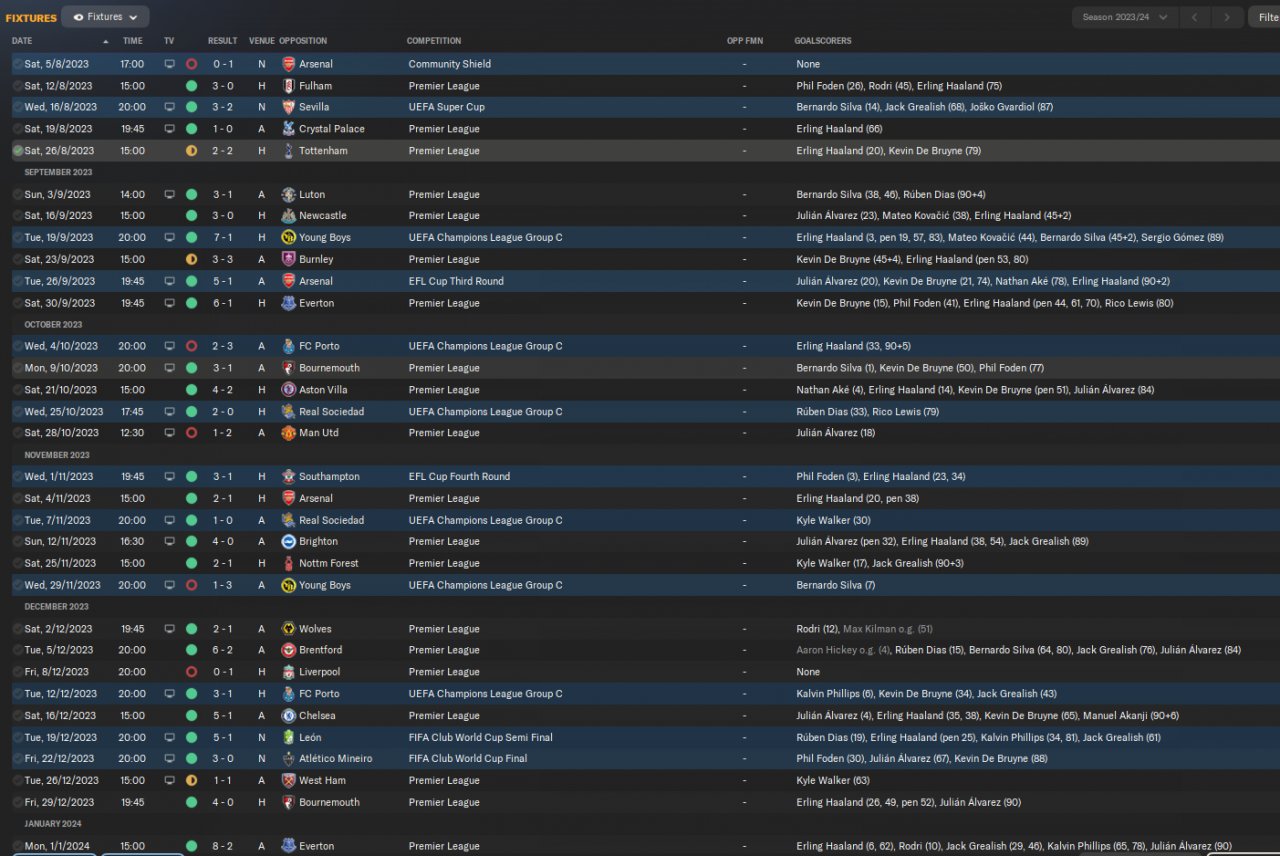Viewport: 1280px width, 856px height.
Task: Click the TV icon on the Wolves row
Action: tap(169, 629)
